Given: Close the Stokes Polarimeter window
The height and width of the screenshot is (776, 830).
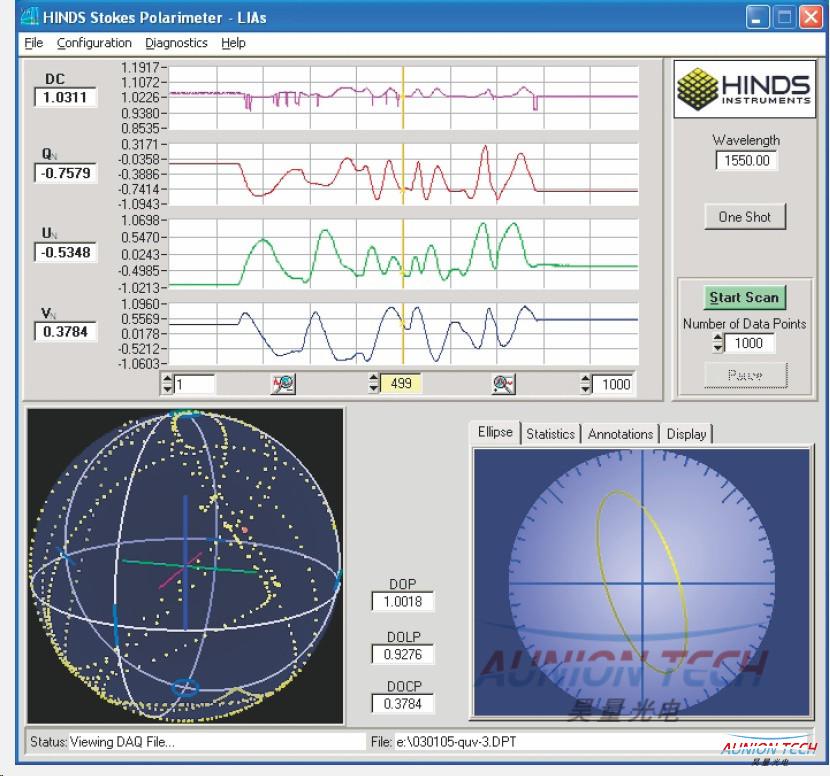Looking at the screenshot, I should tap(811, 17).
